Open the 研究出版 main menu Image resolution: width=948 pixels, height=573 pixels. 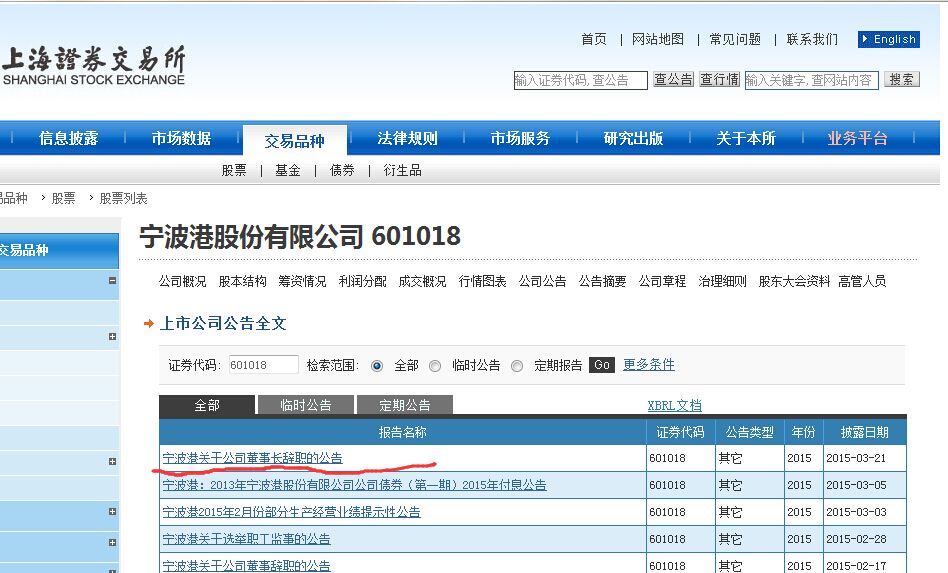coord(633,138)
